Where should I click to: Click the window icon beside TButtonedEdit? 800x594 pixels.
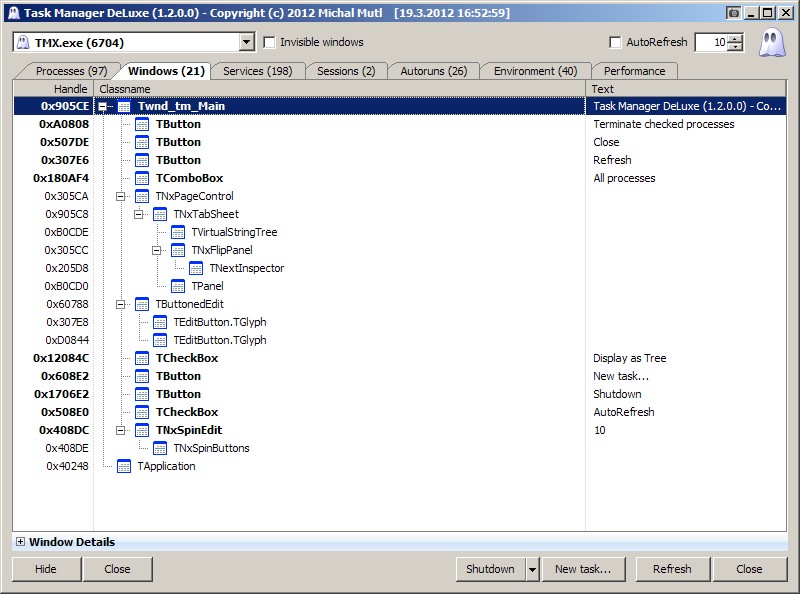(x=142, y=304)
